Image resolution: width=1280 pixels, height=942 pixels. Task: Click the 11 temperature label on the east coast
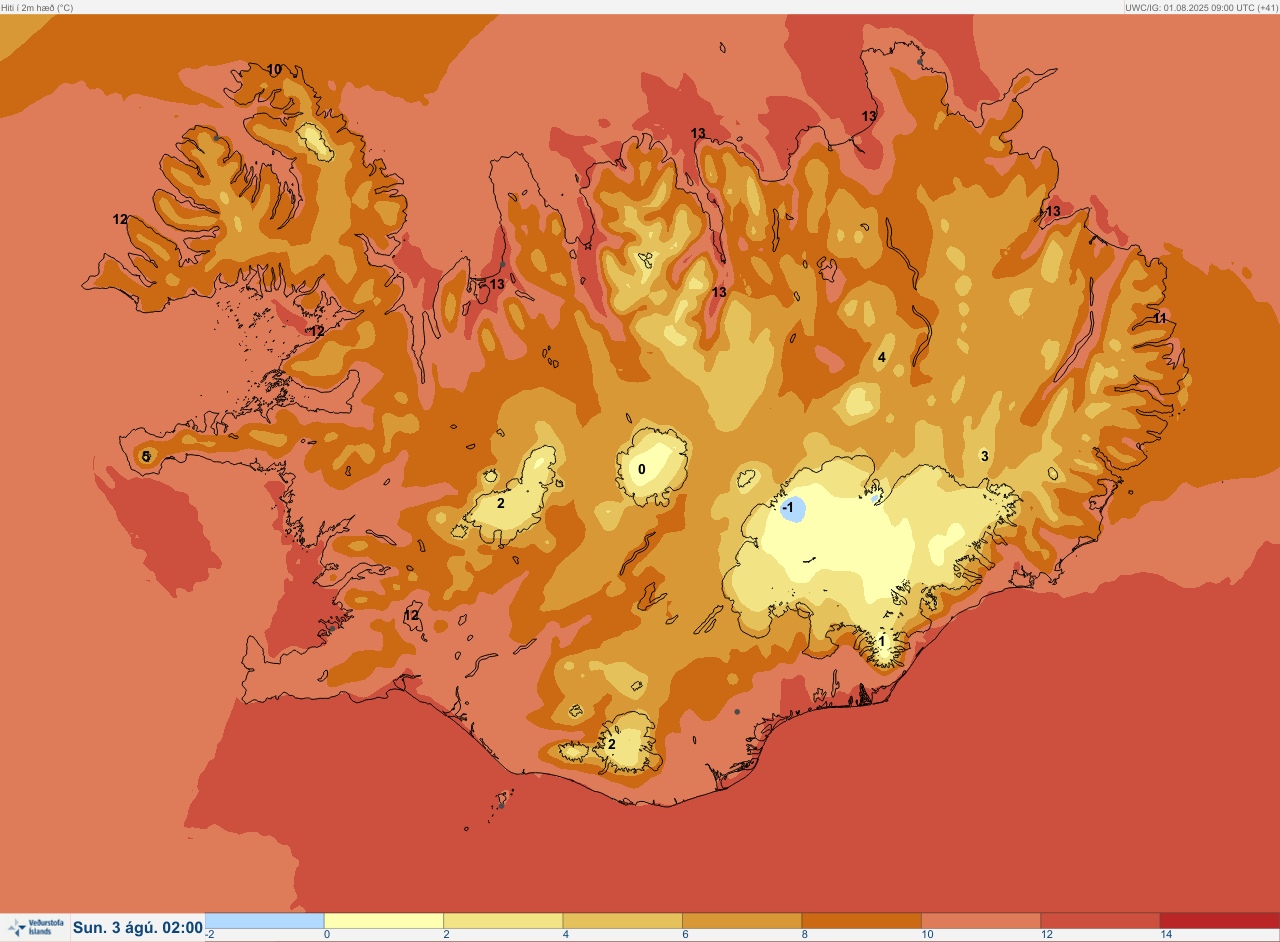coord(1160,318)
